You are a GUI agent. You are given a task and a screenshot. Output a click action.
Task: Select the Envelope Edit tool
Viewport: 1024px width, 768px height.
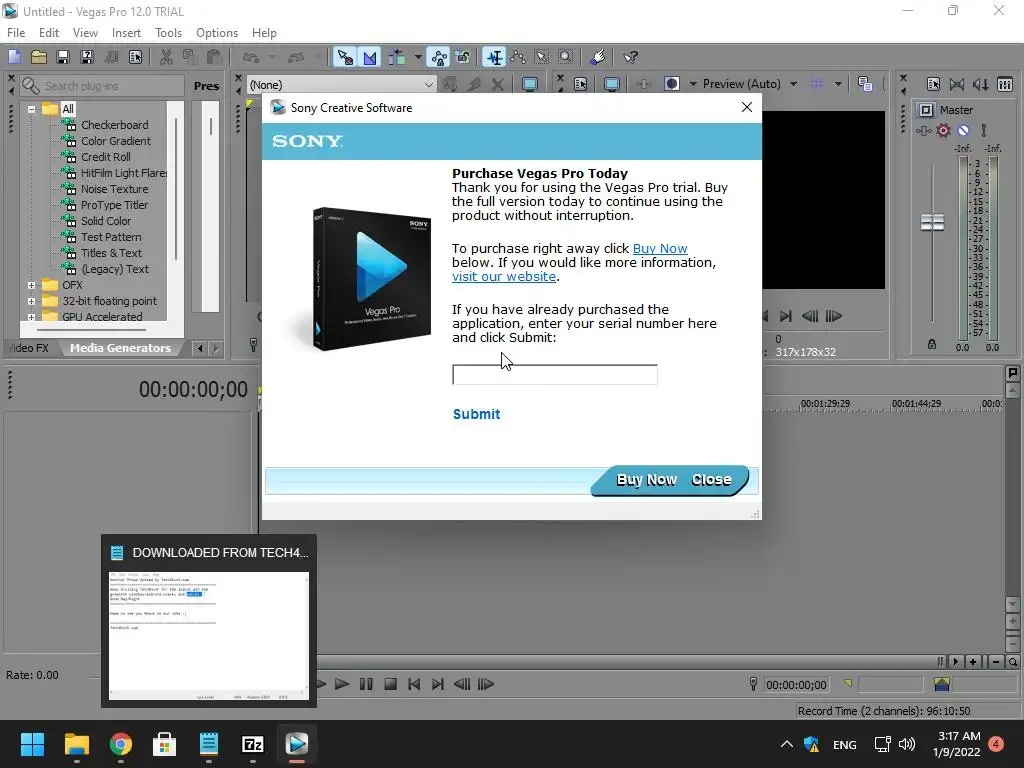(x=519, y=57)
